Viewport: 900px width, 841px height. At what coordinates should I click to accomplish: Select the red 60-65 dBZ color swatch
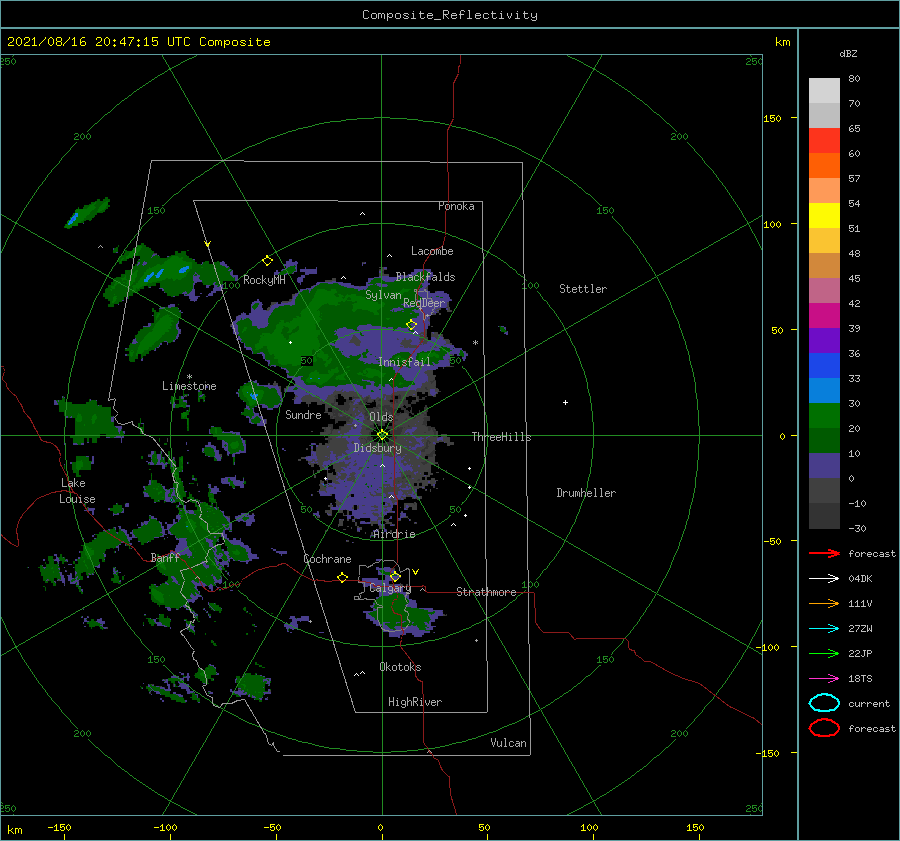(824, 141)
